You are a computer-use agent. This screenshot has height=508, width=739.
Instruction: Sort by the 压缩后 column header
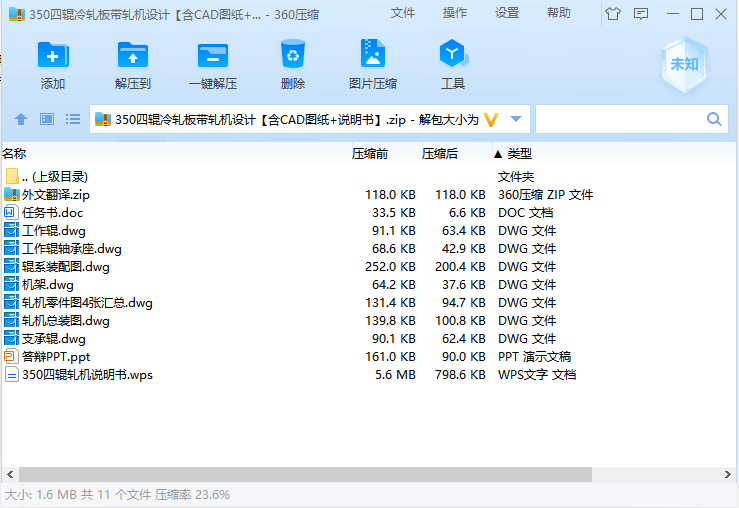point(439,153)
